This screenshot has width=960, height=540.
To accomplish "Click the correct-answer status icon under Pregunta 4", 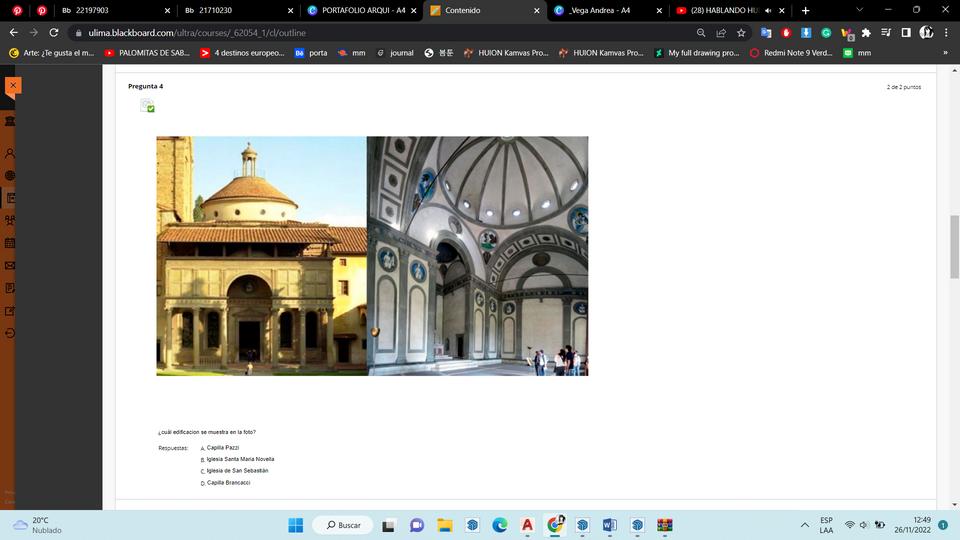I will 148,106.
